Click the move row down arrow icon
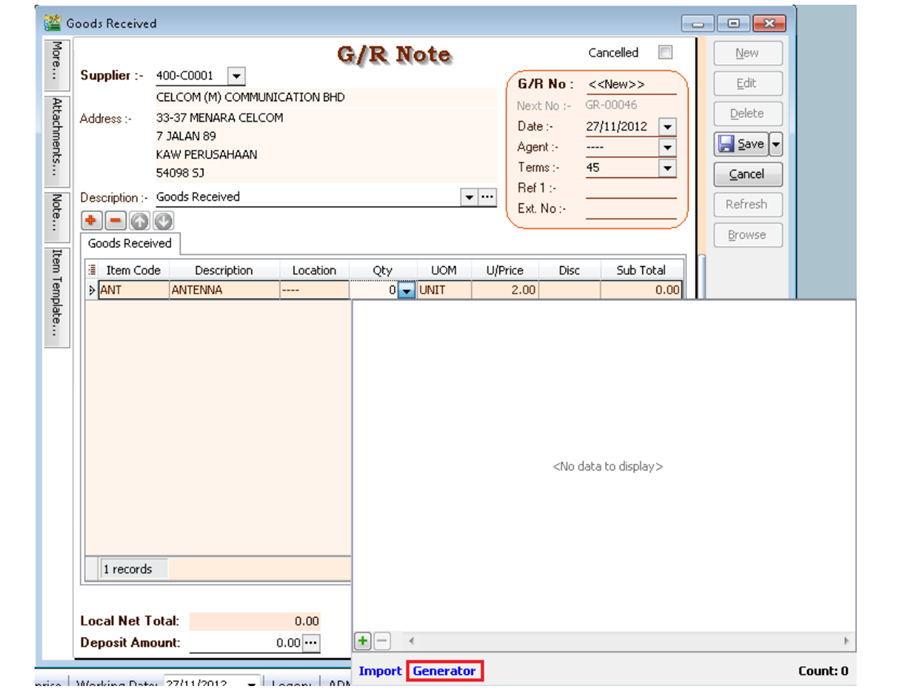 point(163,221)
